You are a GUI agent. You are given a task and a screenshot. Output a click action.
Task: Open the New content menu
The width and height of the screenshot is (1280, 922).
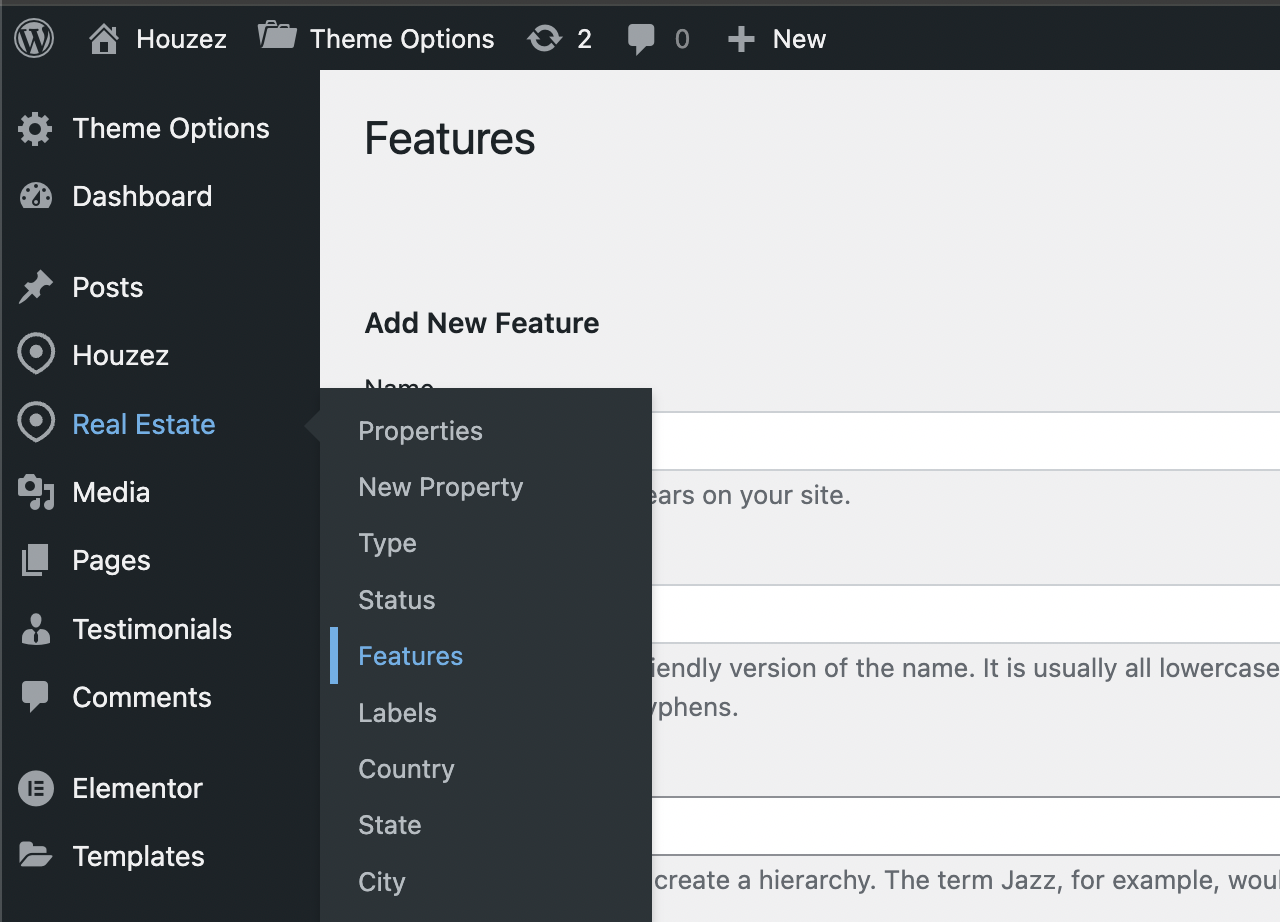(x=799, y=39)
